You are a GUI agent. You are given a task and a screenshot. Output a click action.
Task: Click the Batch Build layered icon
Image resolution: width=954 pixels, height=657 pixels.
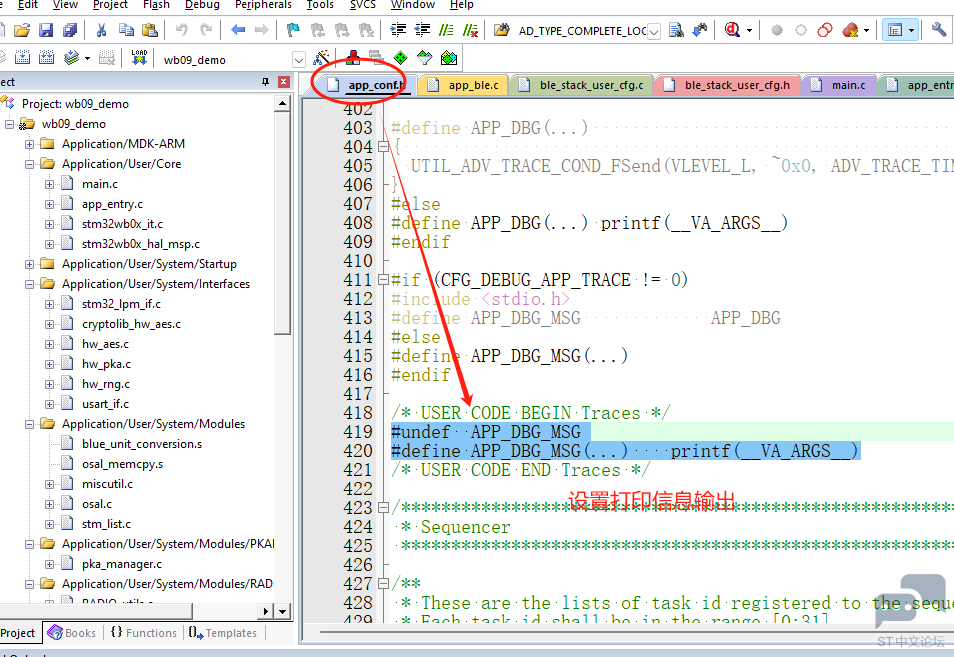pyautogui.click(x=72, y=58)
